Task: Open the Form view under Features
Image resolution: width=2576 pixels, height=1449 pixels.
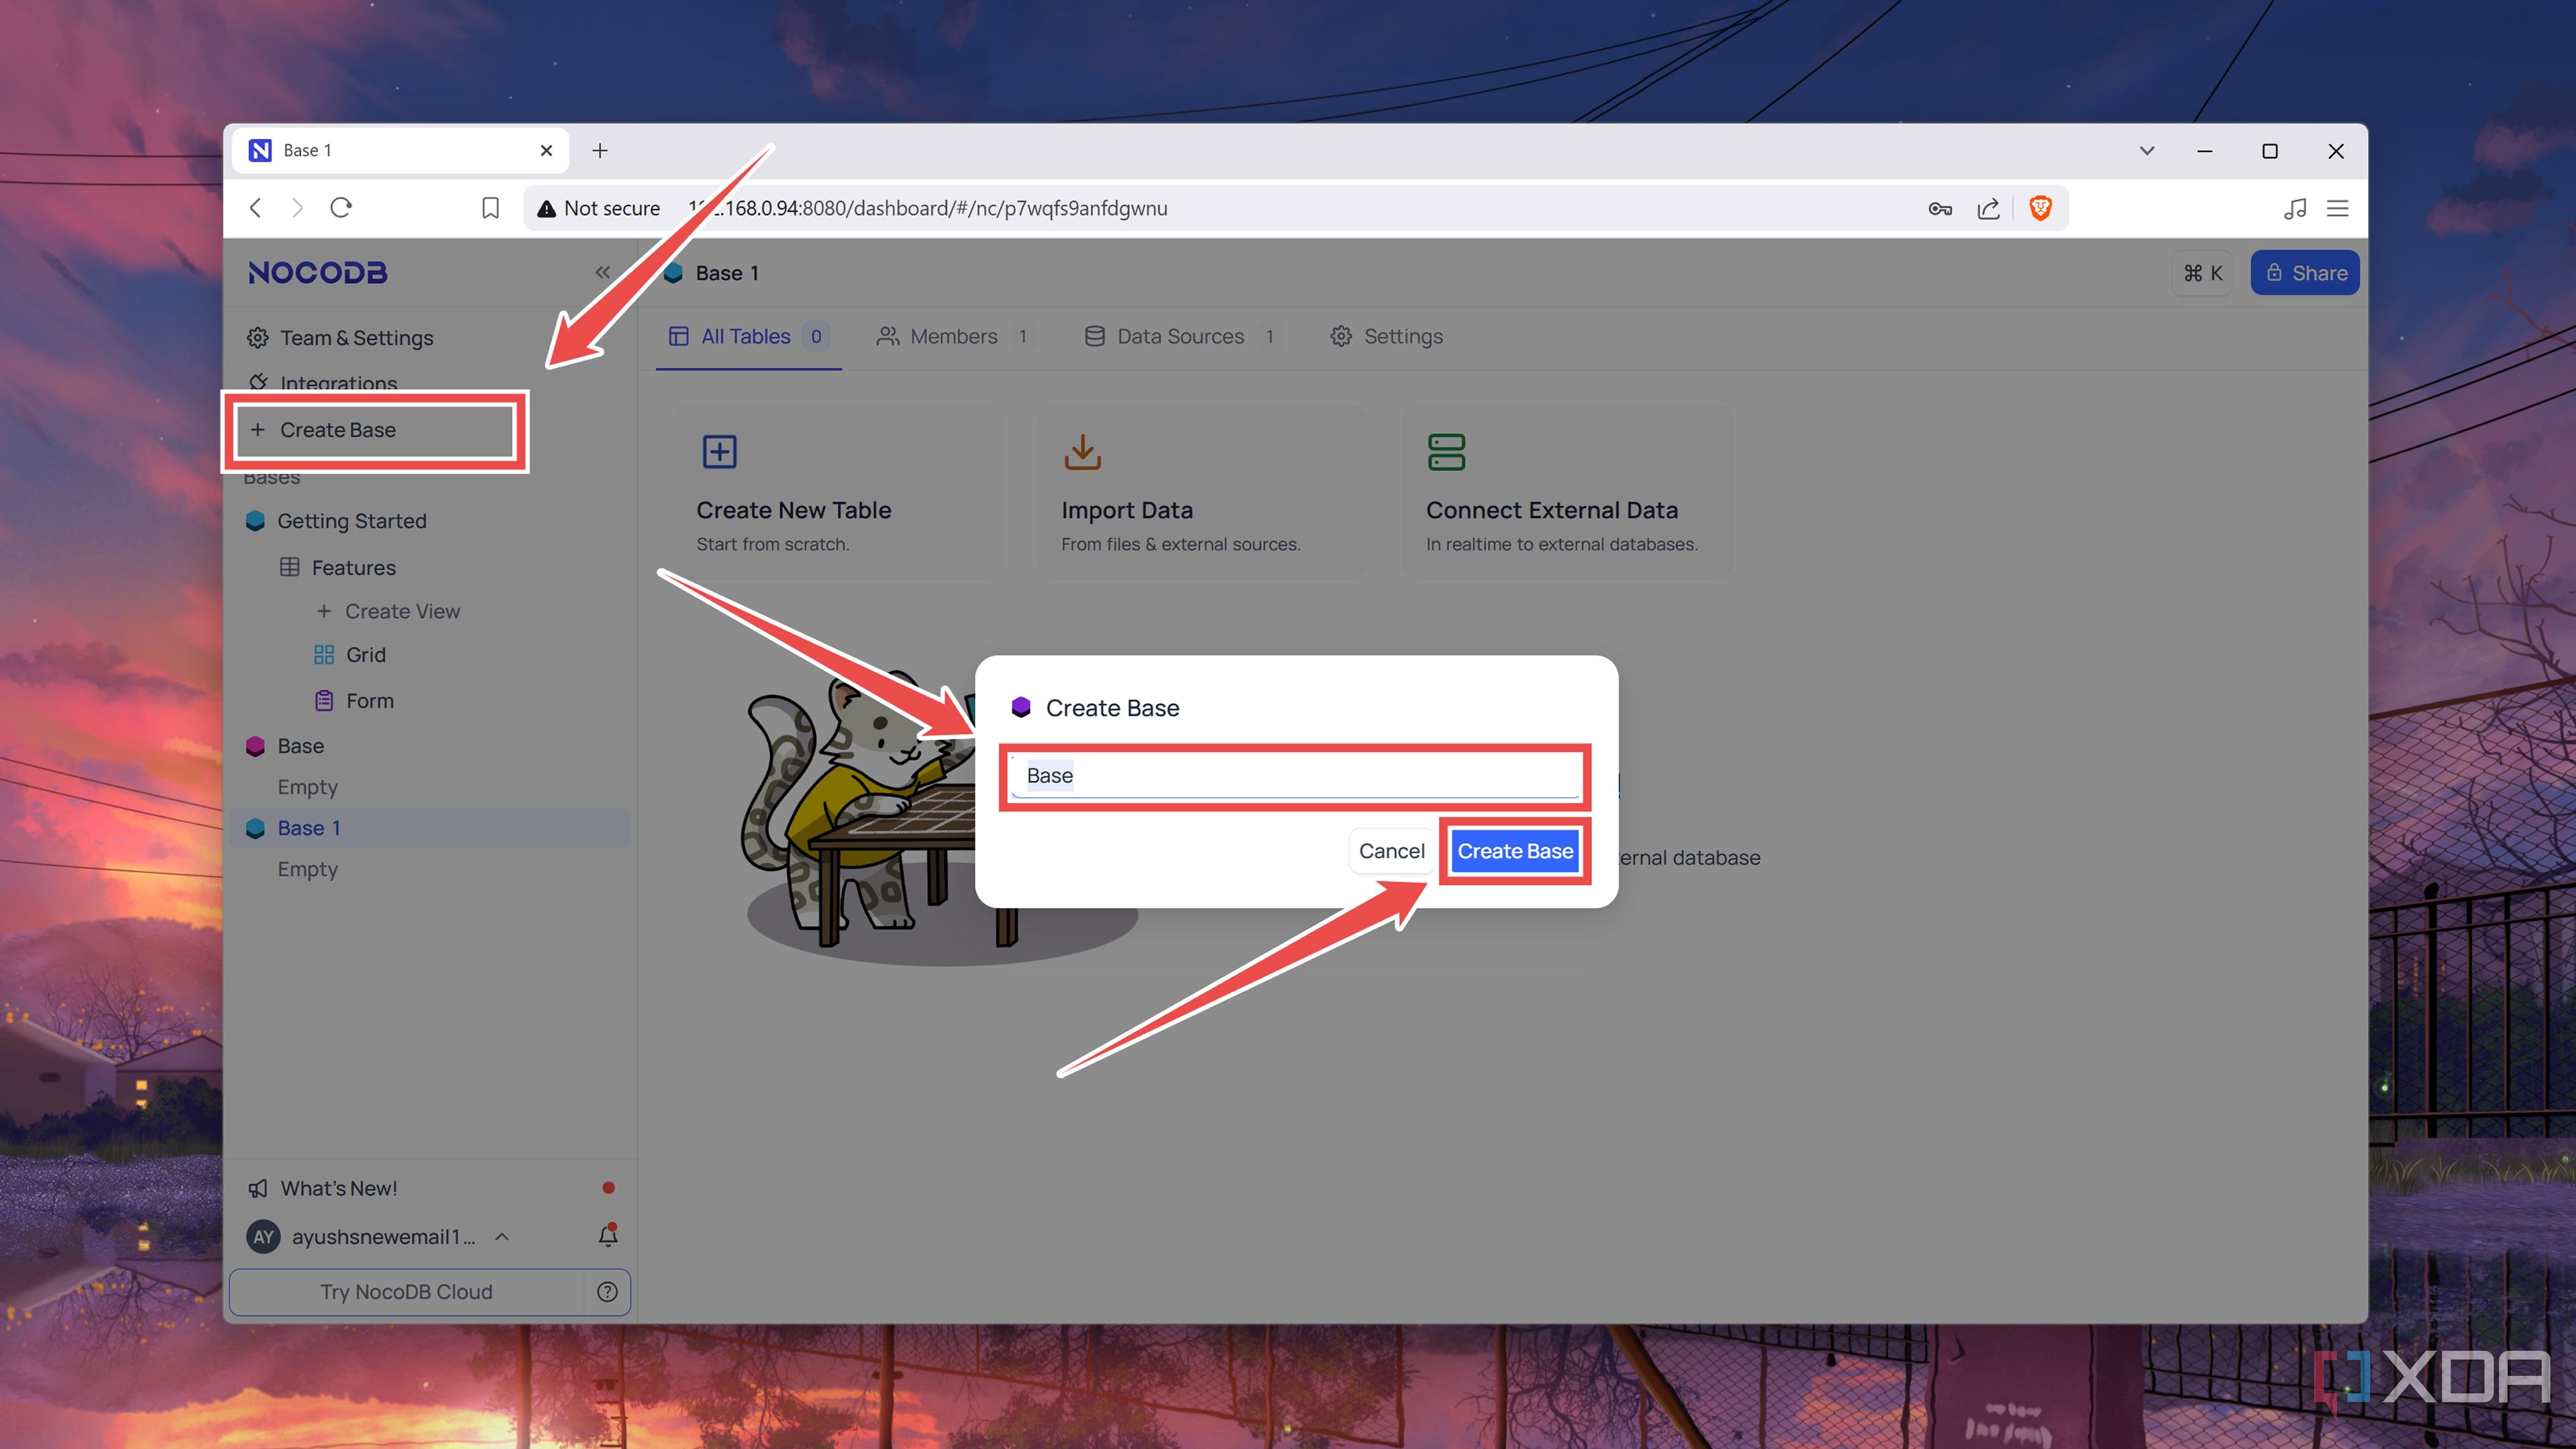Action: click(x=369, y=700)
